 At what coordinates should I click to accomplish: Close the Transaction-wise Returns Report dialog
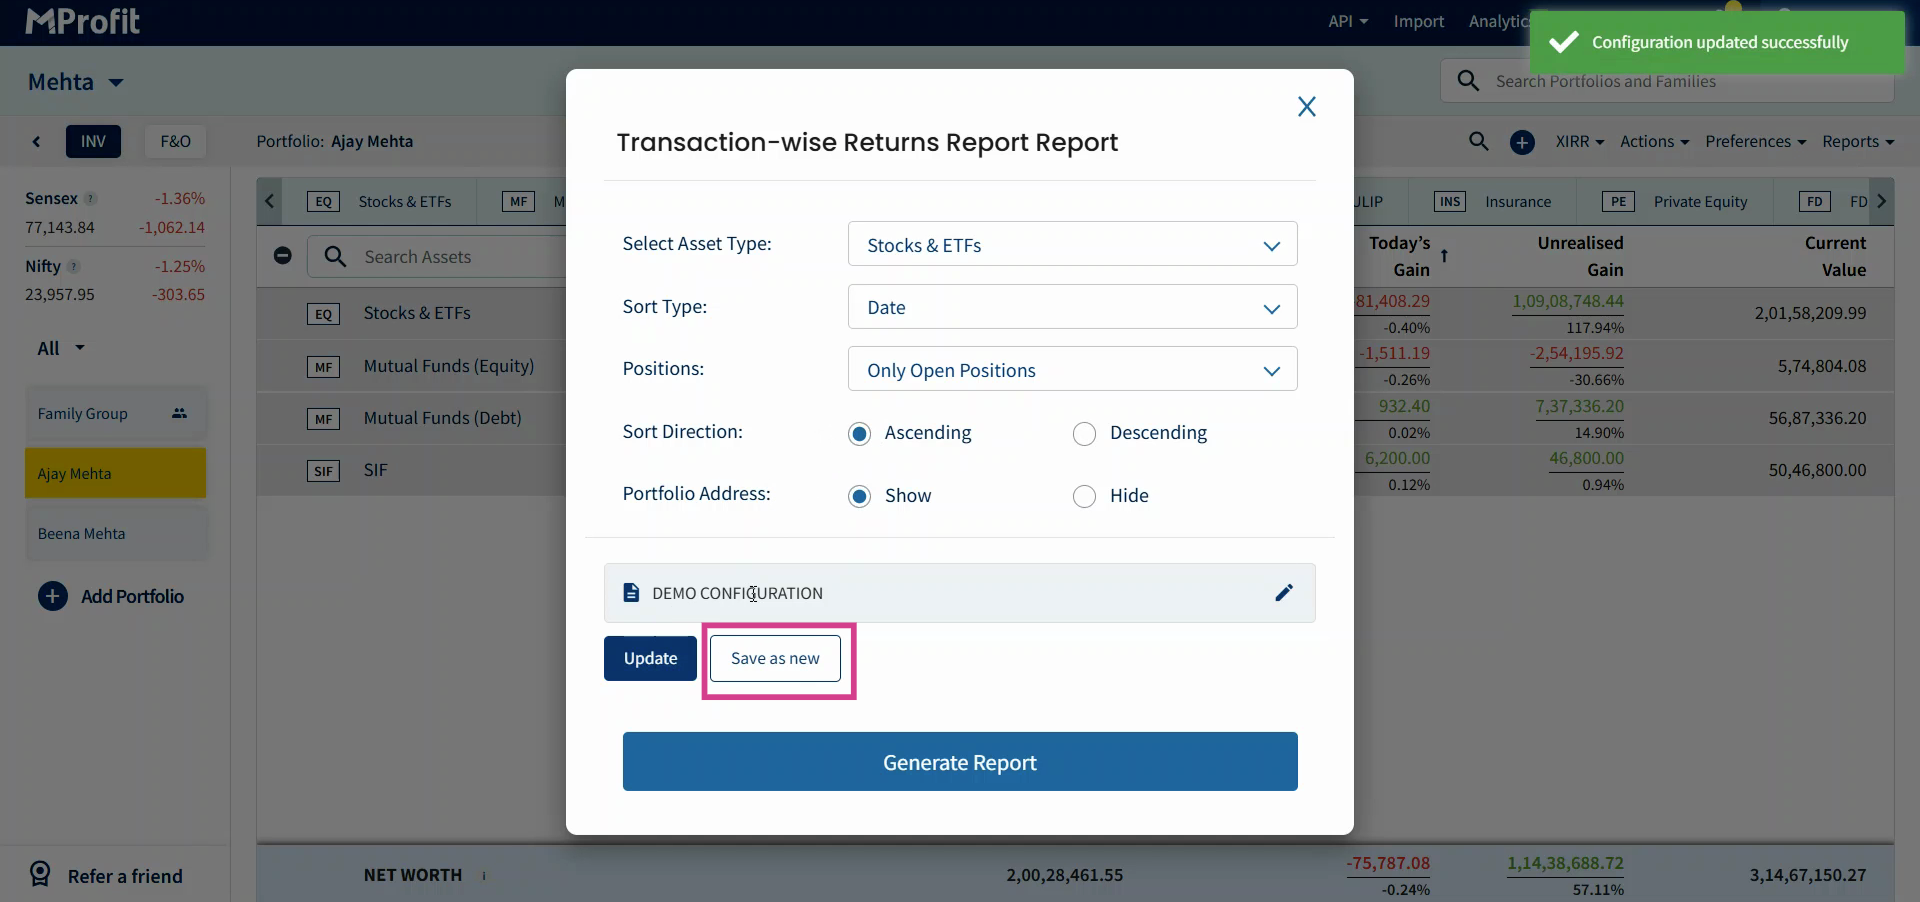tap(1306, 107)
